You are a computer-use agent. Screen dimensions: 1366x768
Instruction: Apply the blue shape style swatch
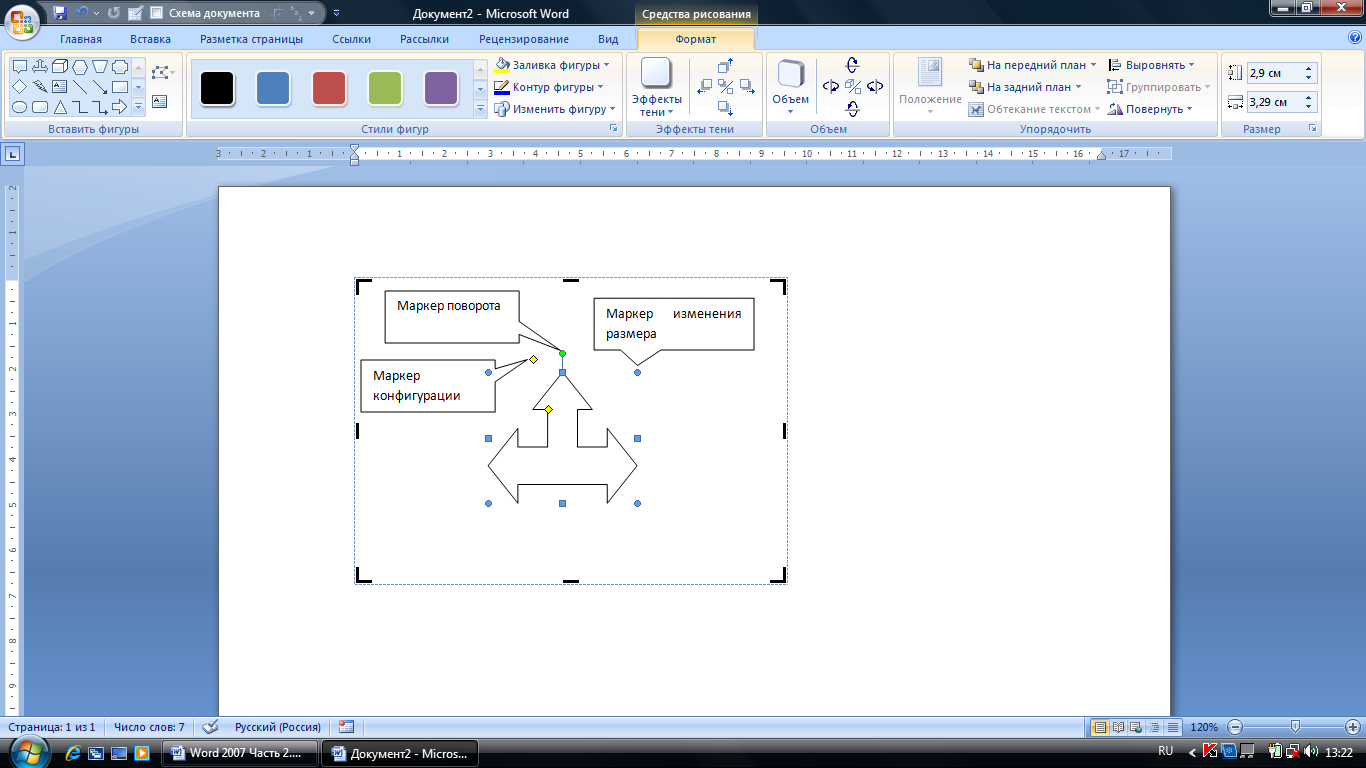(x=273, y=88)
